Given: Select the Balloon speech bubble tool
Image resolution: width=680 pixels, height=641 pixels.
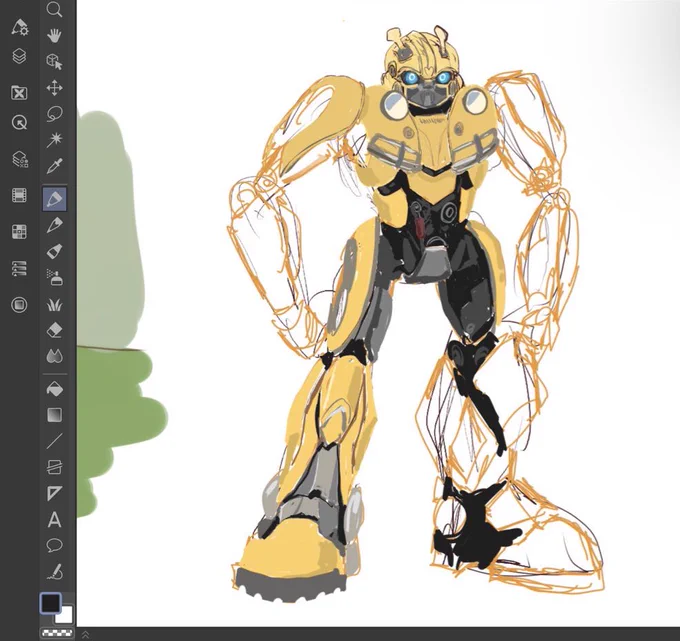Looking at the screenshot, I should [x=54, y=545].
